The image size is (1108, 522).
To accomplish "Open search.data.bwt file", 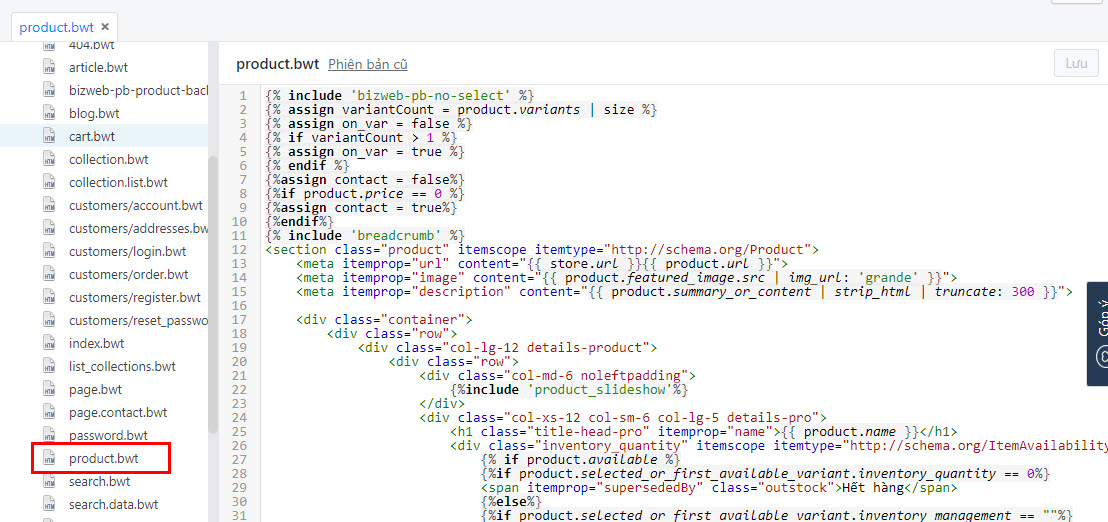I will pyautogui.click(x=113, y=504).
